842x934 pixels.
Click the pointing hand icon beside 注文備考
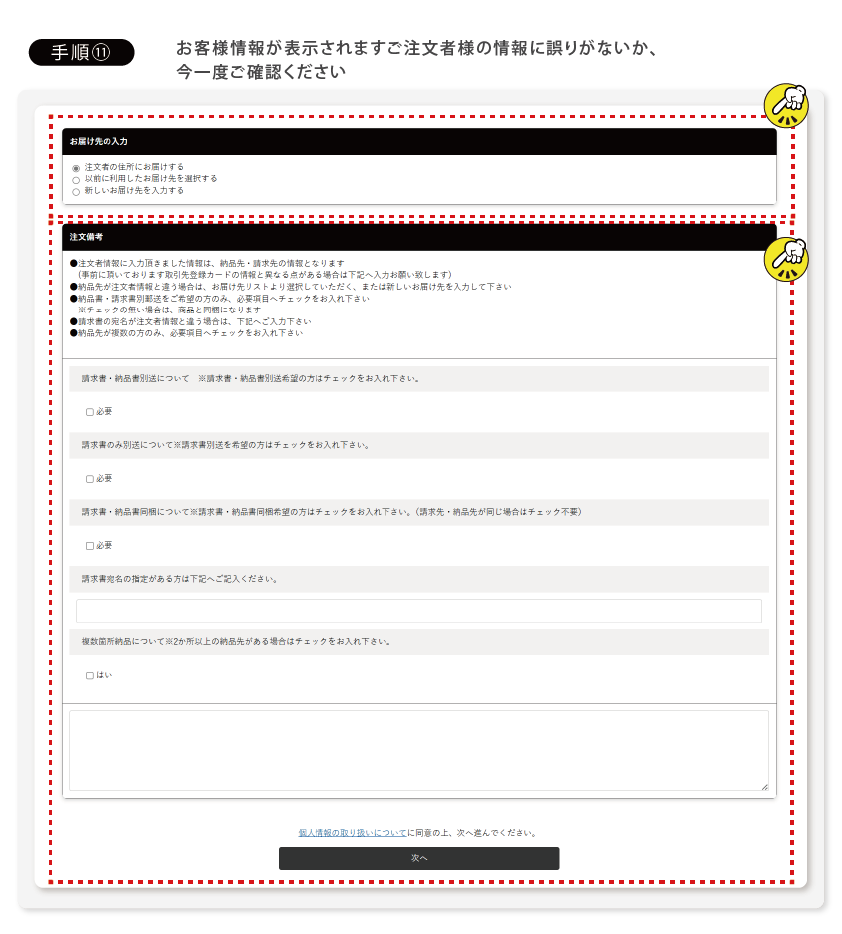(x=786, y=258)
